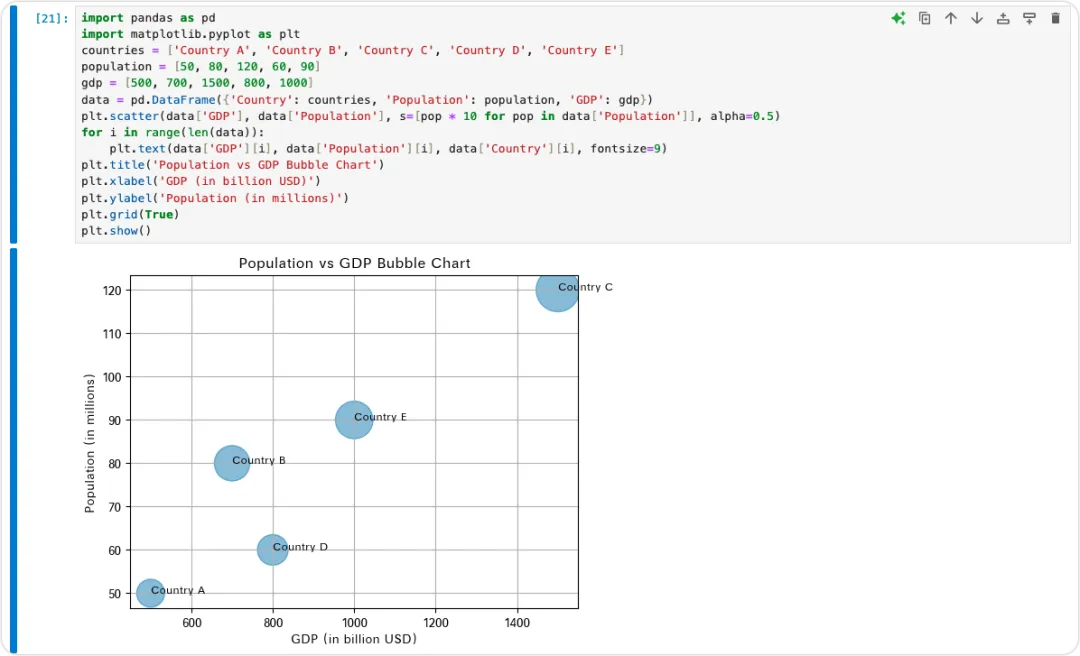Screen dimensions: 1080x656
Task: Click the x-axis tick label 1000
Action: coord(355,623)
